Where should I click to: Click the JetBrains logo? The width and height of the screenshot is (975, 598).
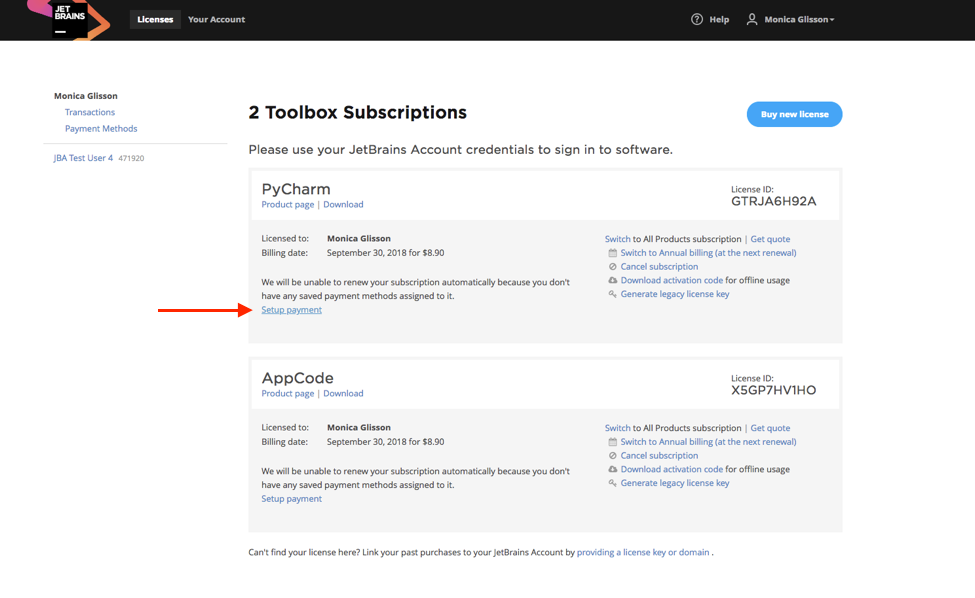(x=68, y=19)
